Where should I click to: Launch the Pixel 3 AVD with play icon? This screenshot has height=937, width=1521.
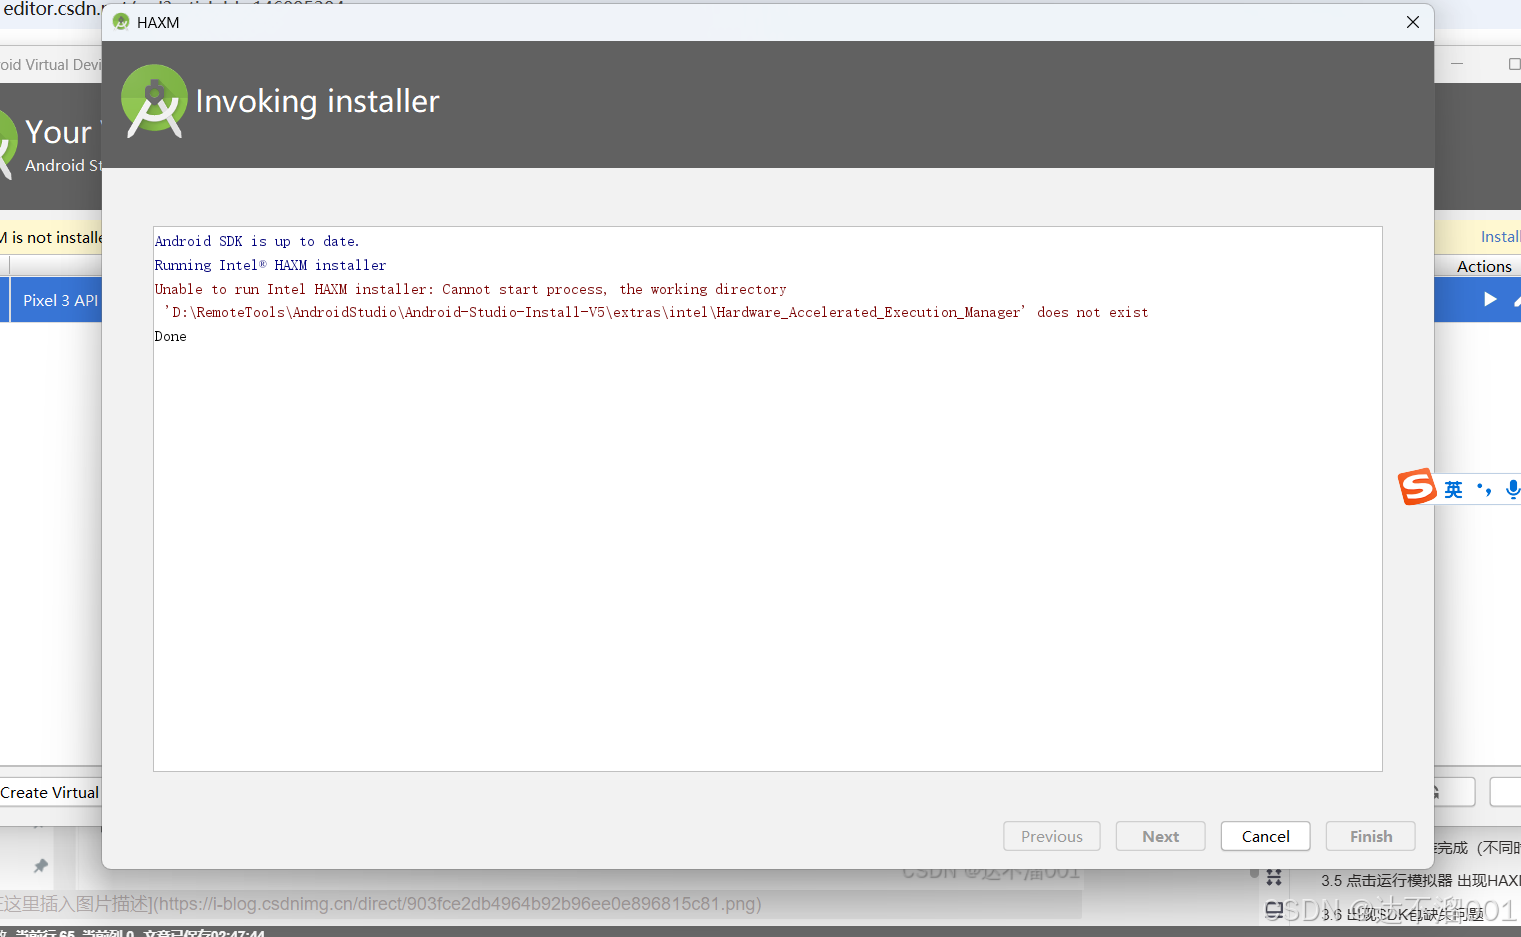[x=1489, y=299]
